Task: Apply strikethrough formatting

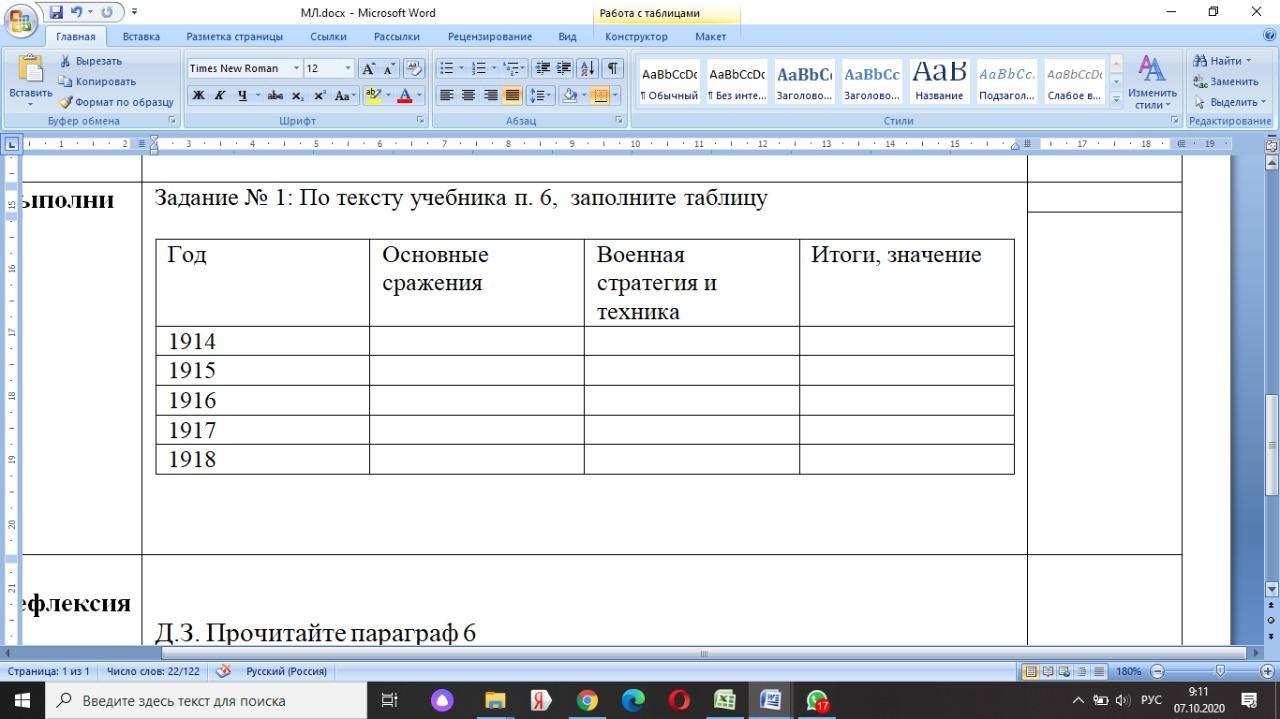Action: 275,96
